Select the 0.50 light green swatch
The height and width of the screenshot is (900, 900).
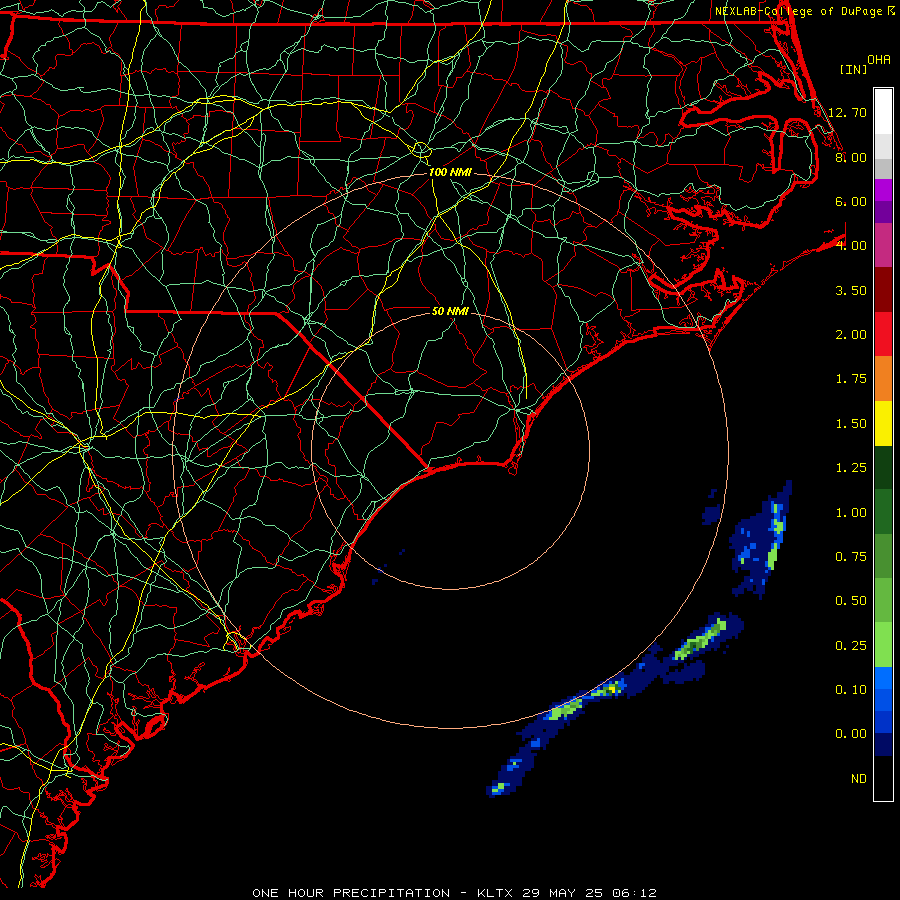pyautogui.click(x=883, y=600)
